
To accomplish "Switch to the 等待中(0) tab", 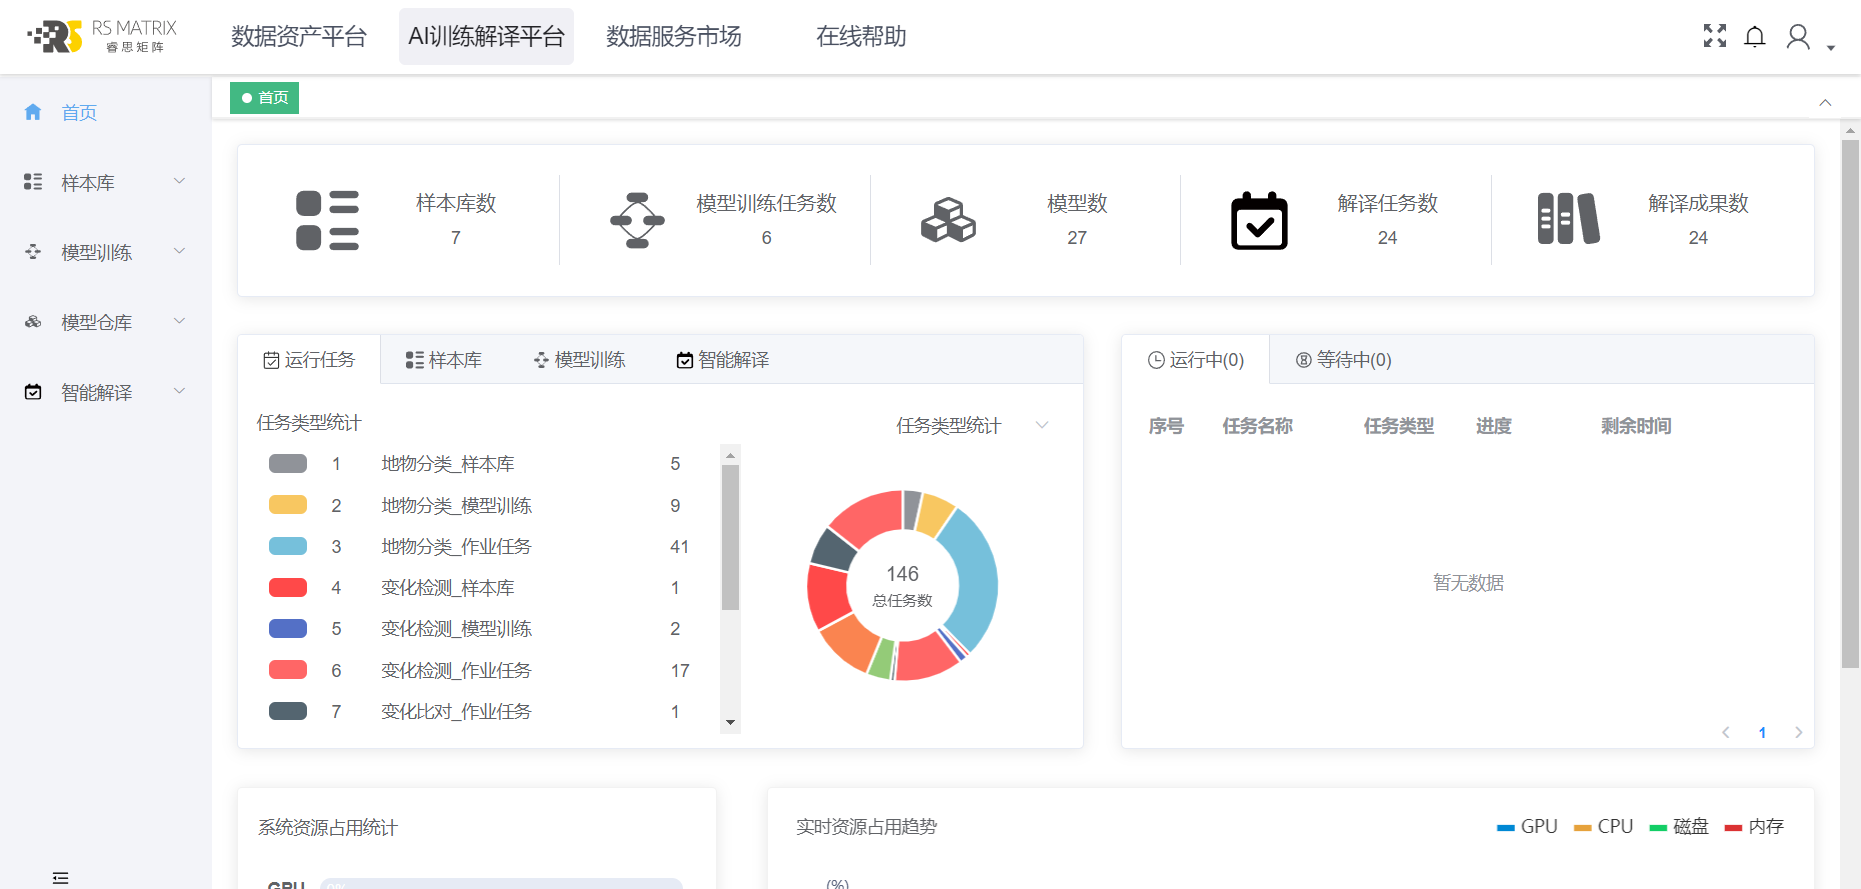I will (x=1343, y=360).
